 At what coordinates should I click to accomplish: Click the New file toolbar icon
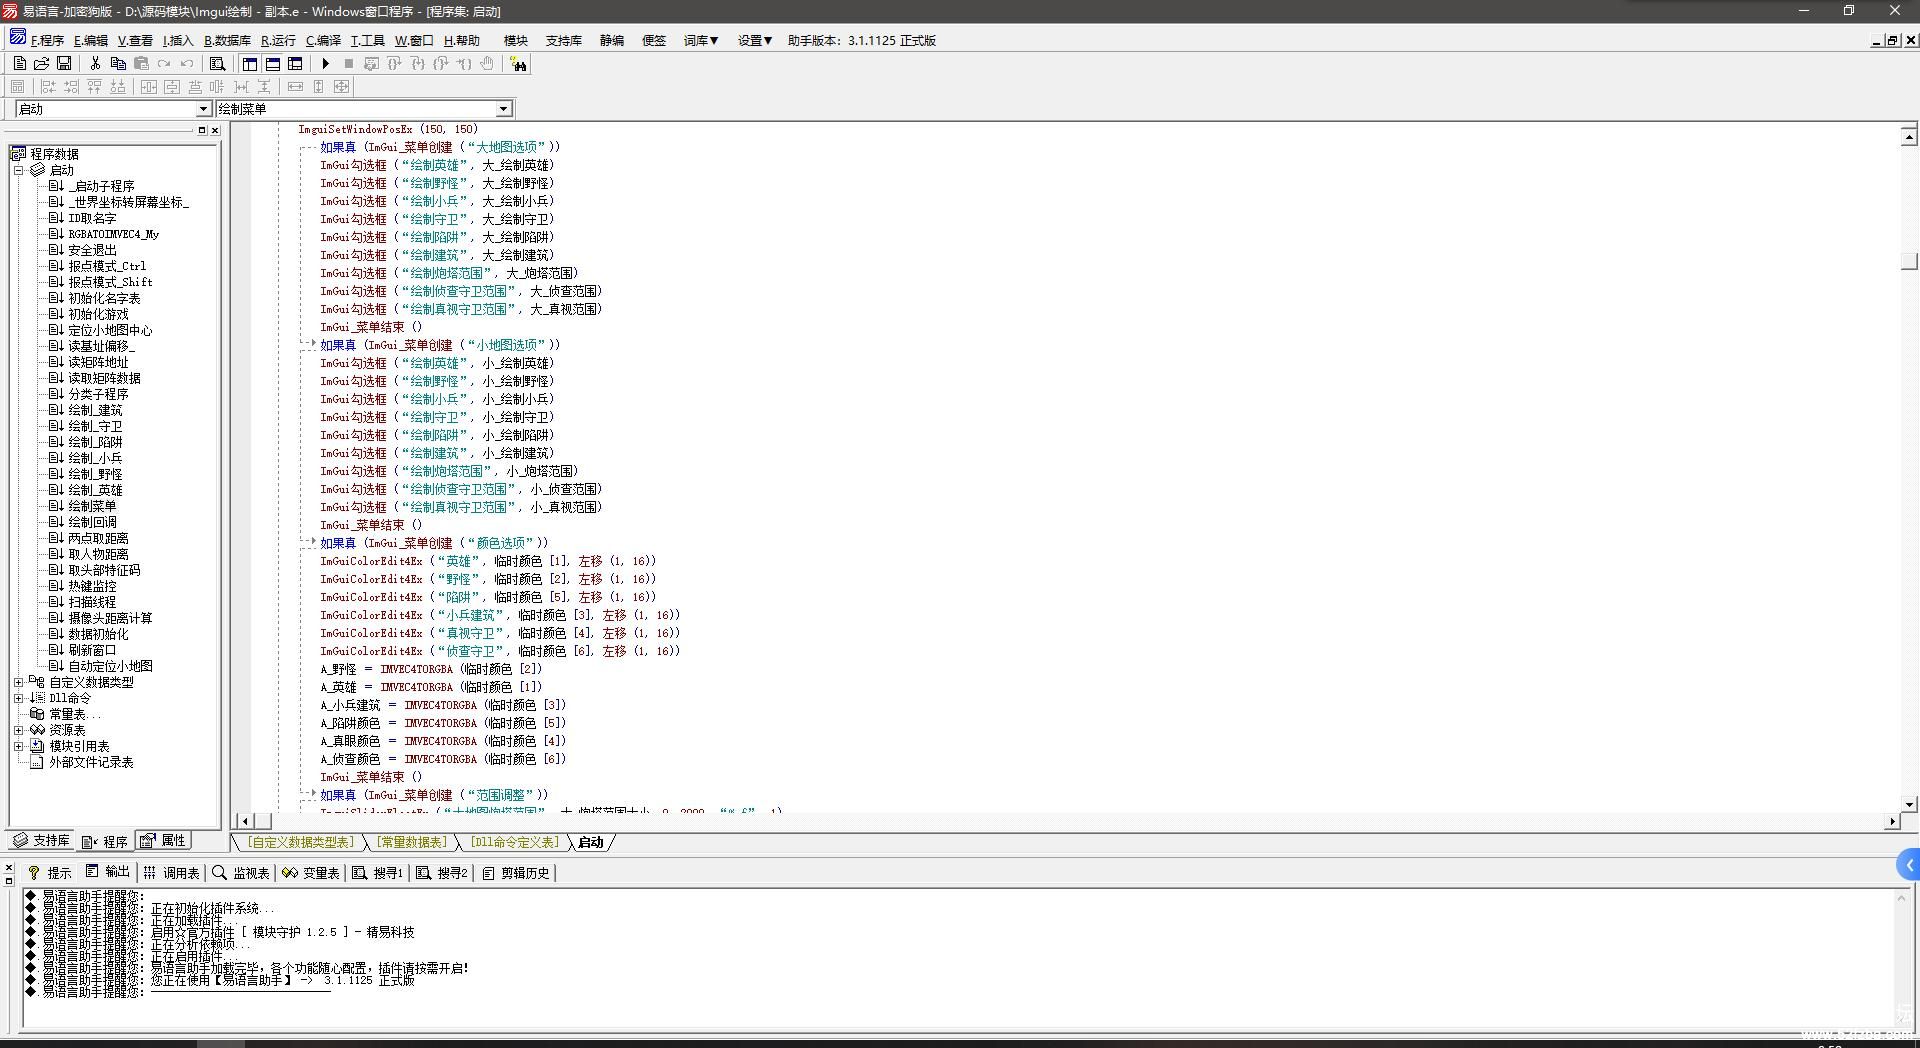[19, 63]
